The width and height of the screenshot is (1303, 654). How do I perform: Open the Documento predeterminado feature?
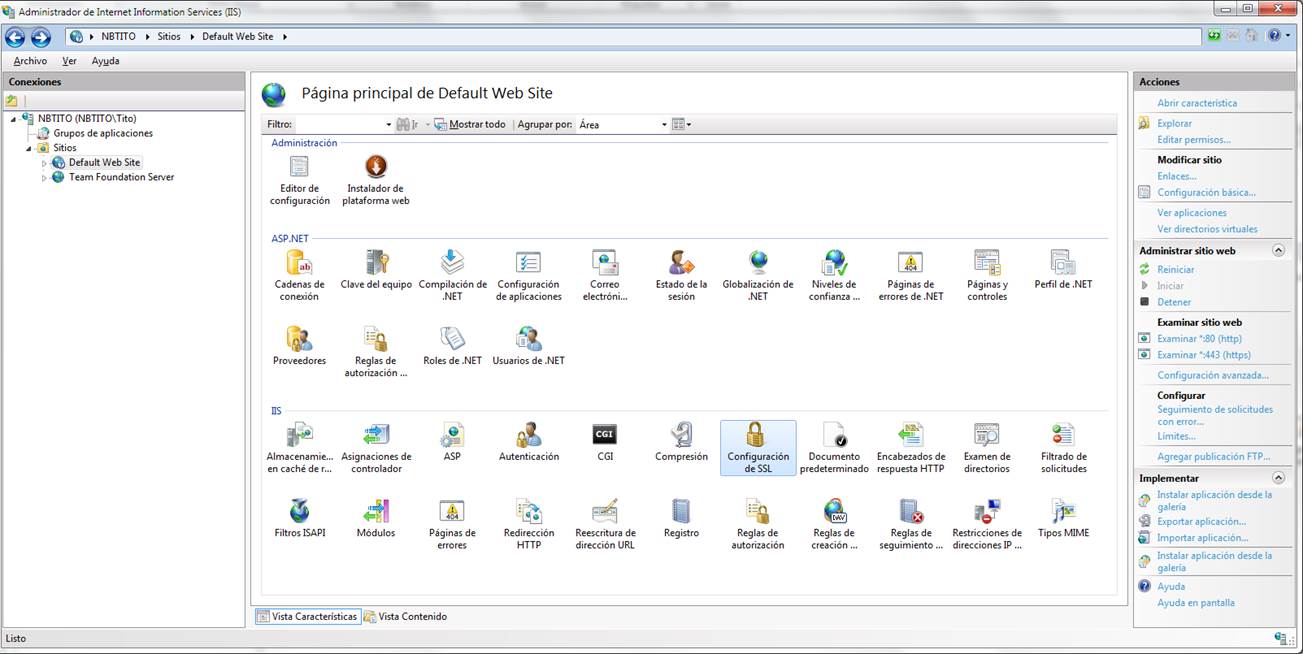tap(834, 435)
